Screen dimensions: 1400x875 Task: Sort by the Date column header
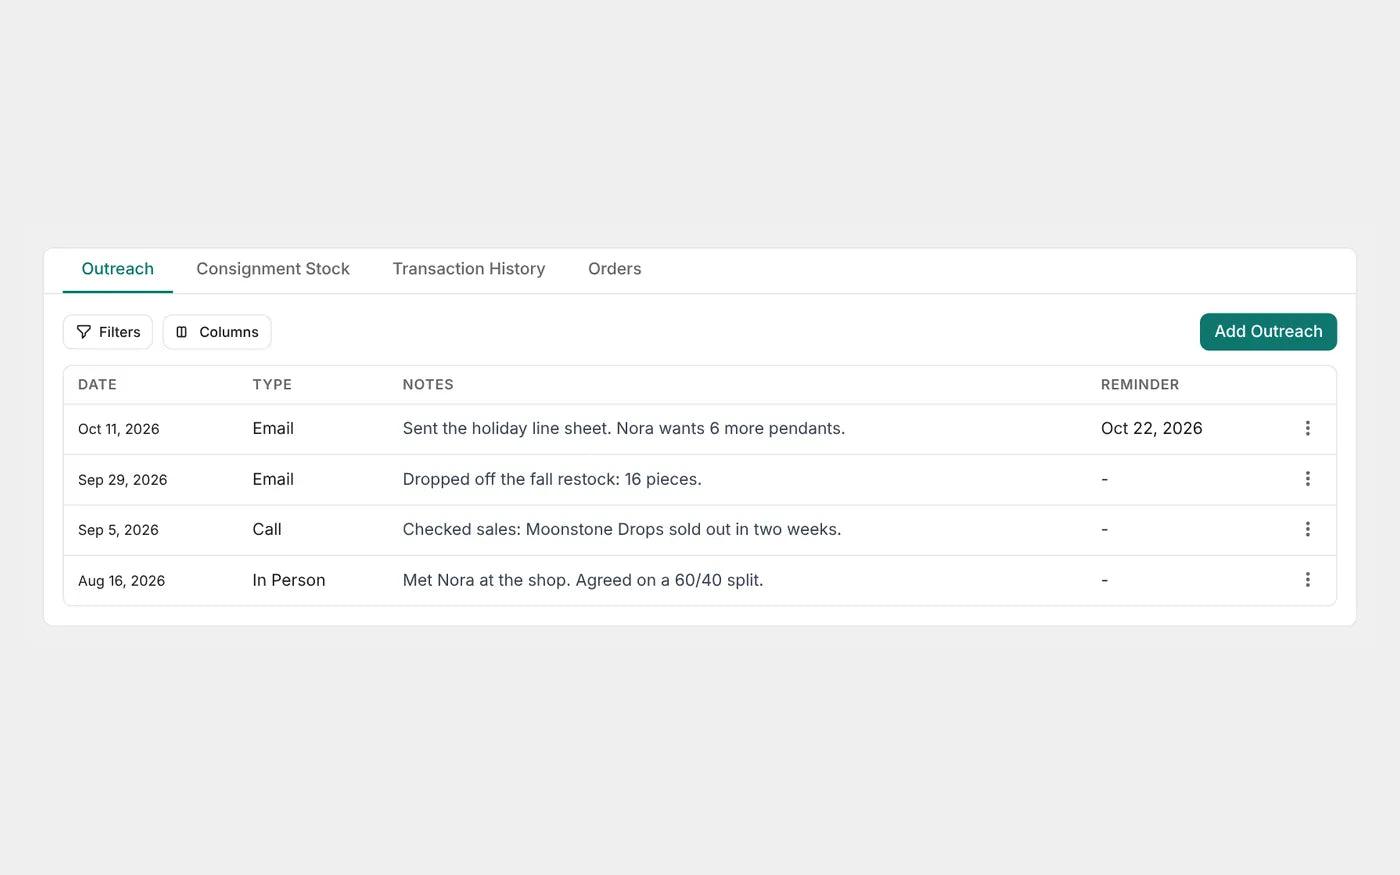(98, 385)
